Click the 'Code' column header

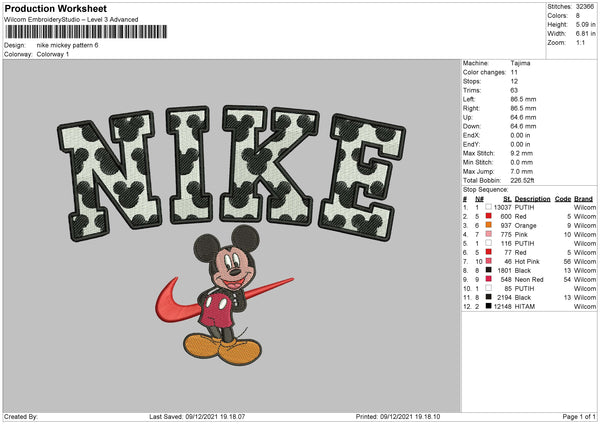[563, 199]
